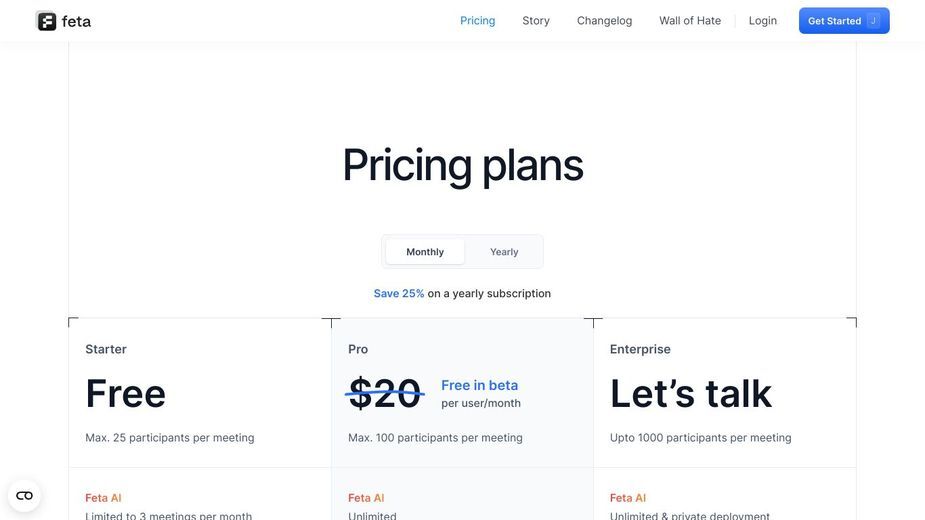Click the keyboard shortcut badge in Get Started
Screen dimensions: 925x520
pos(873,21)
